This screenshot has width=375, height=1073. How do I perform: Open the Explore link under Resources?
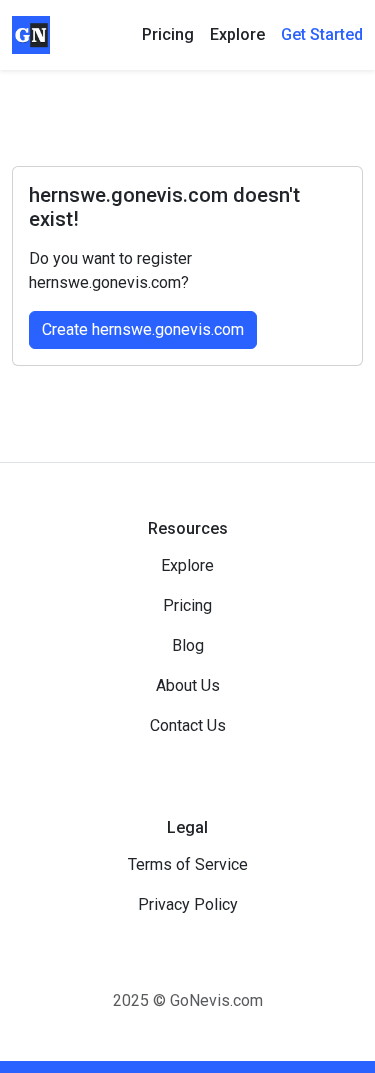[x=188, y=565]
